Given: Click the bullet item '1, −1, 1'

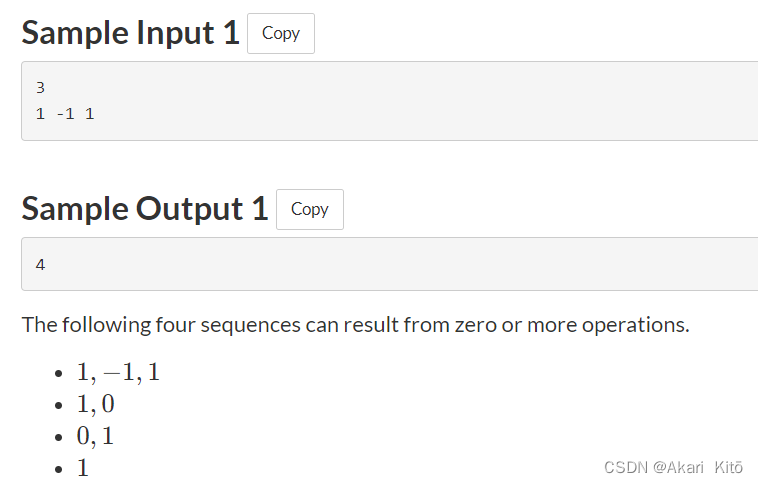Looking at the screenshot, I should [x=118, y=373].
